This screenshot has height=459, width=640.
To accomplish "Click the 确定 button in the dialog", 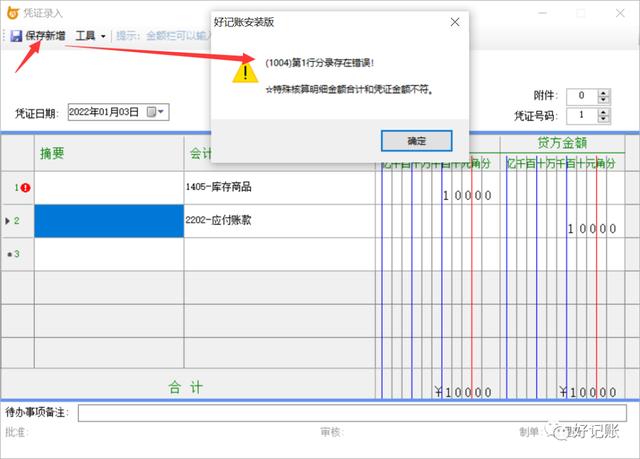I will pyautogui.click(x=416, y=141).
